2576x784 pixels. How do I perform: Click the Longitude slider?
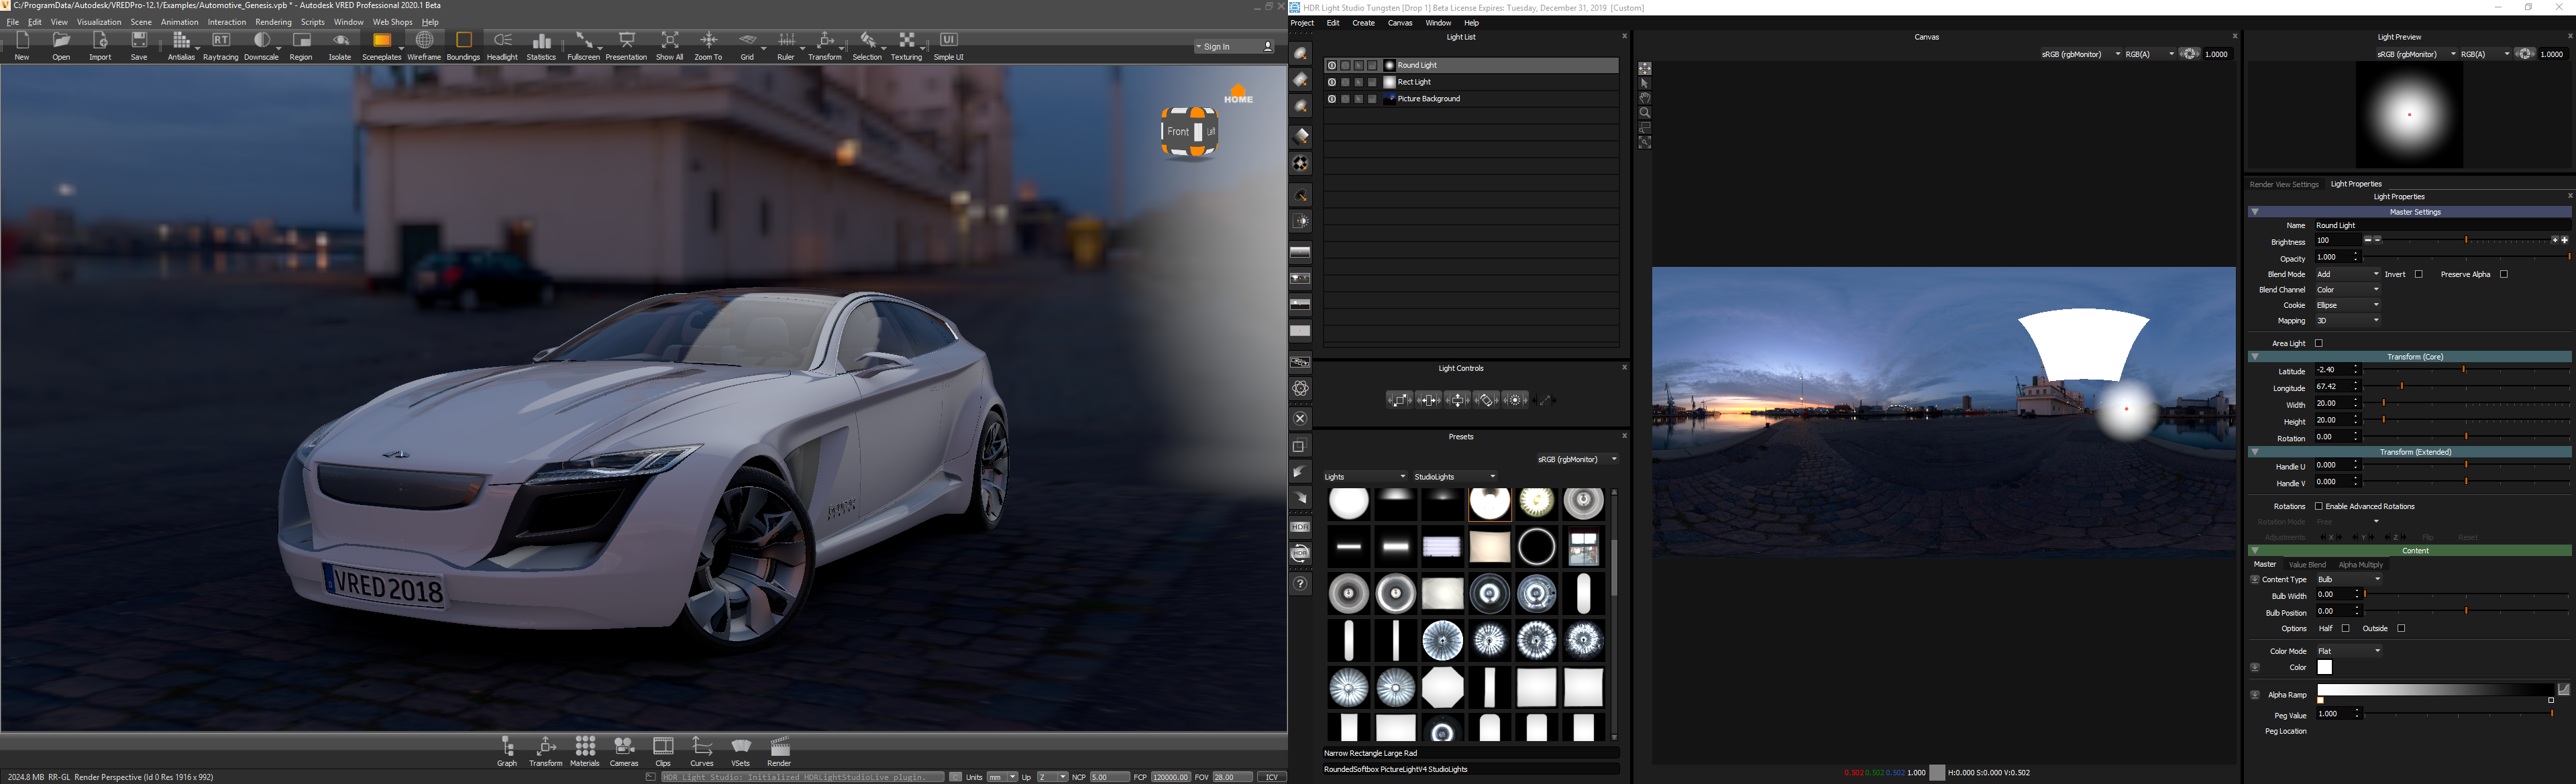click(2467, 387)
